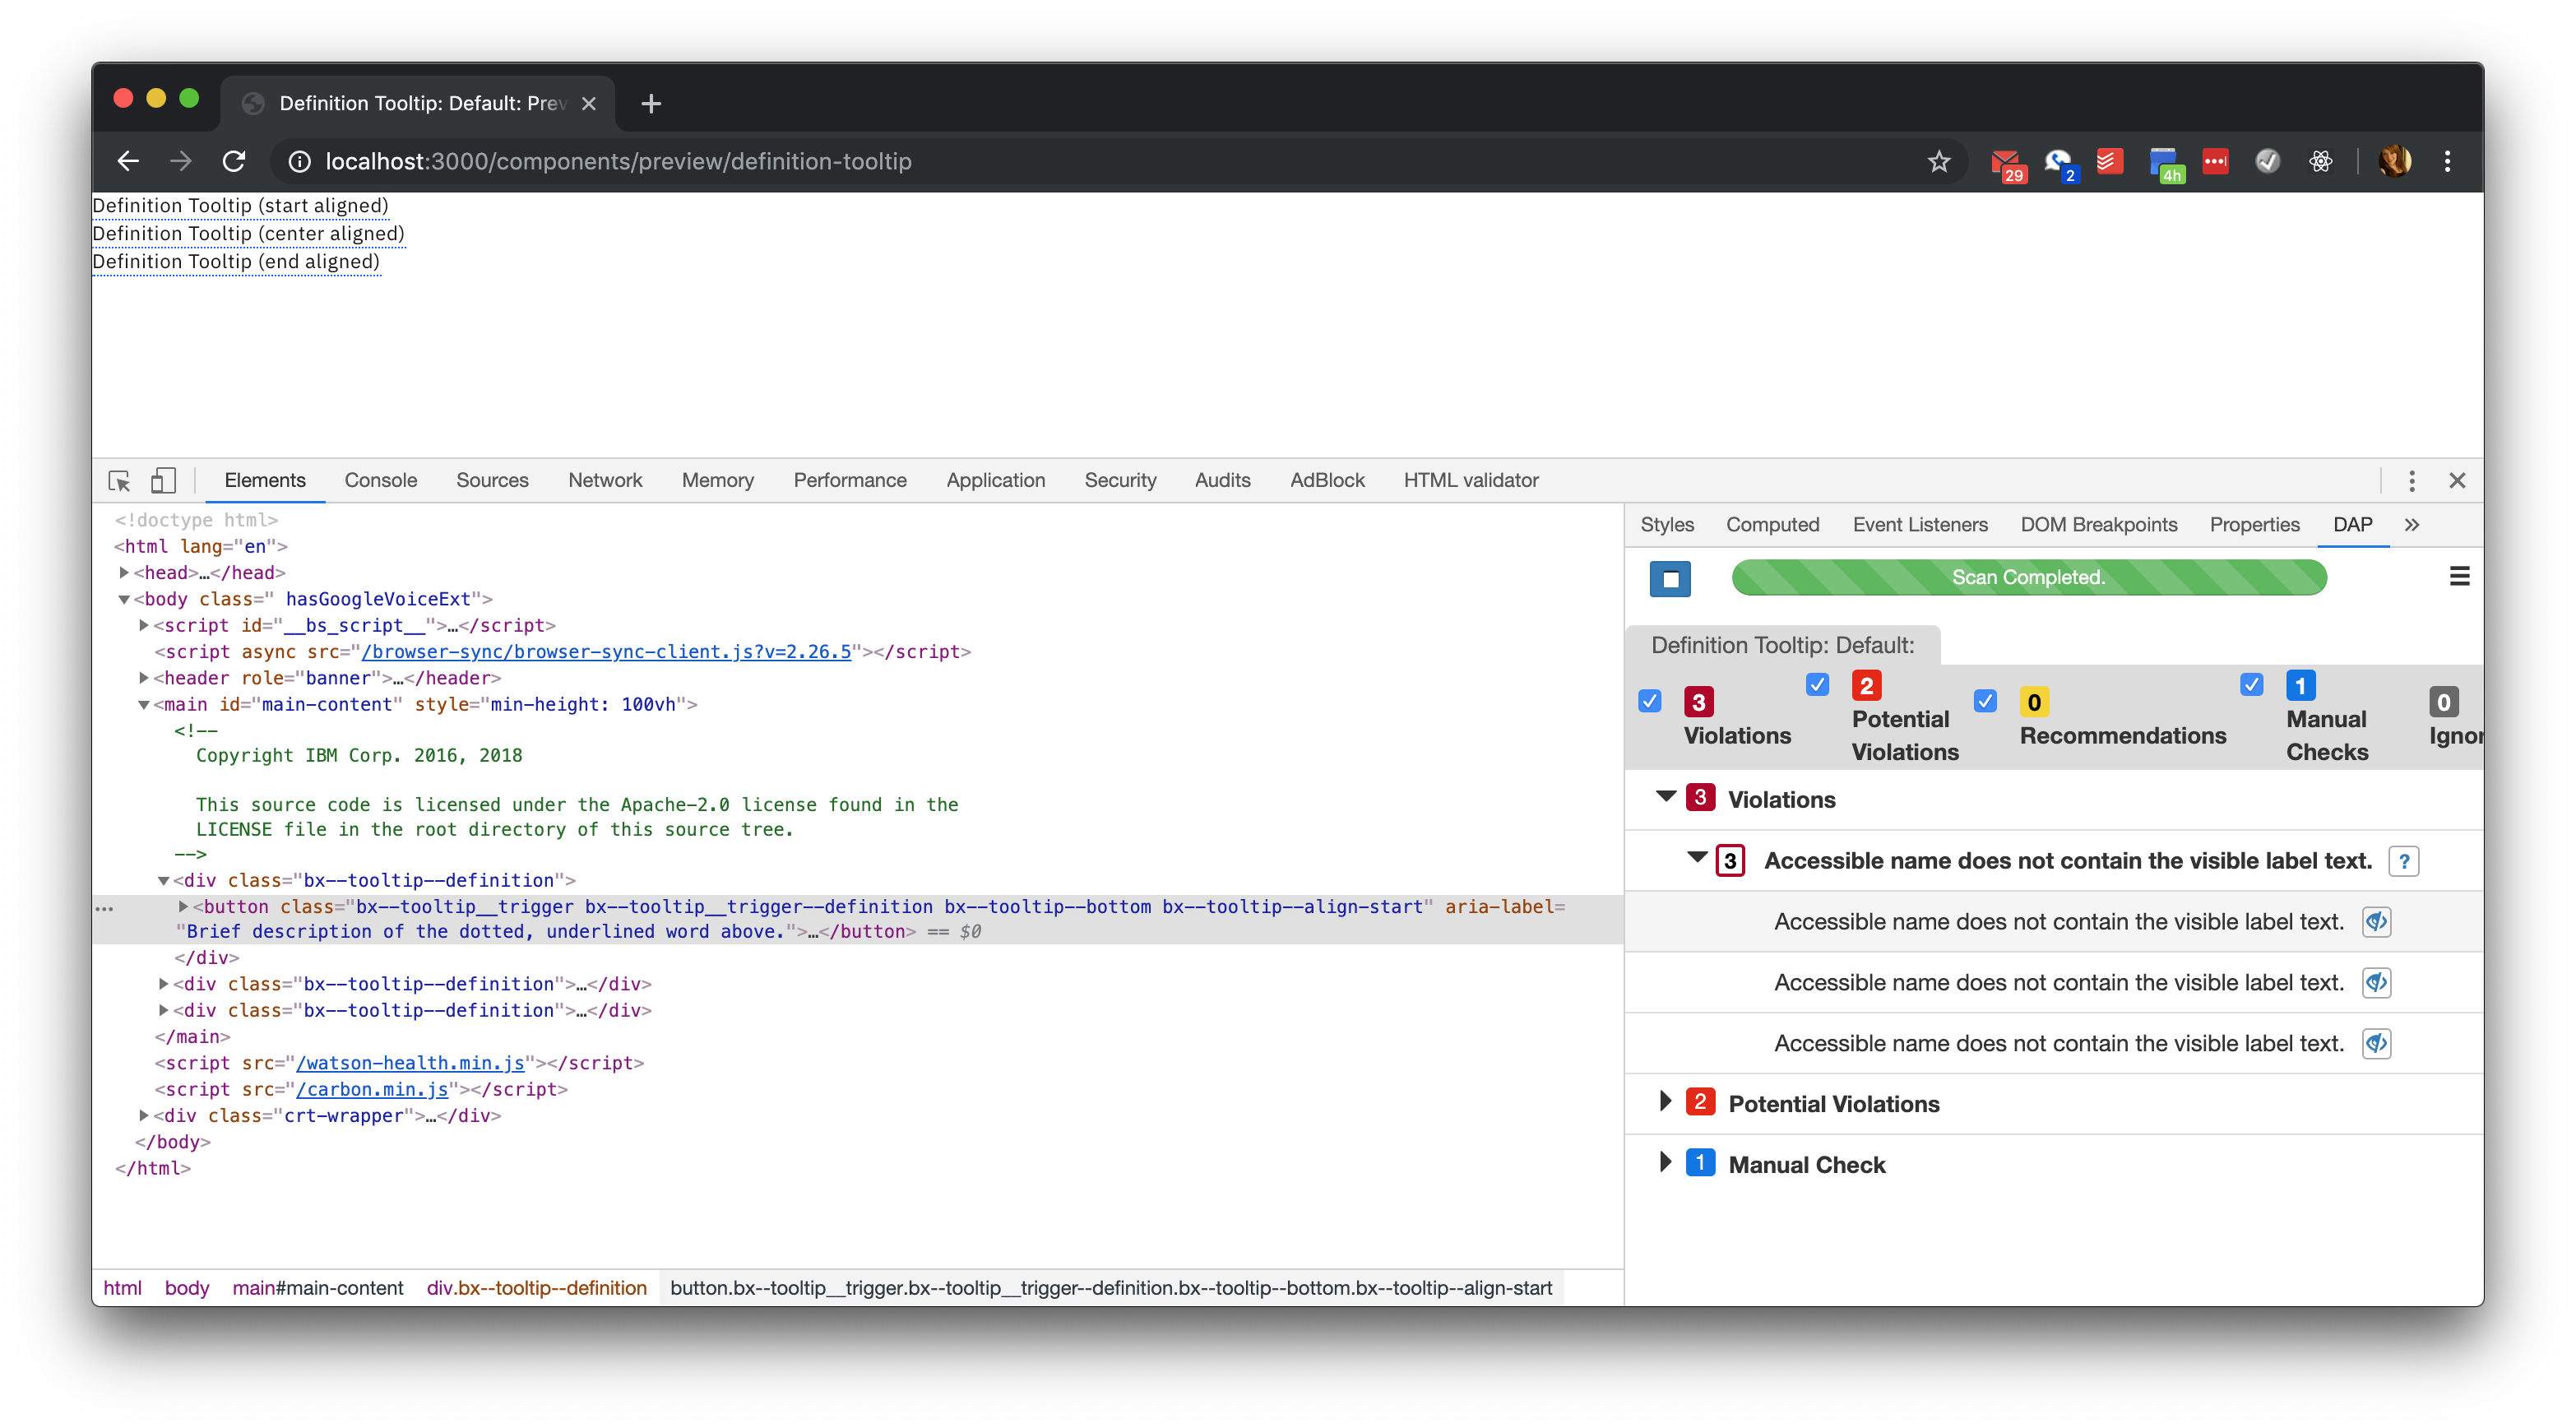
Task: Expand the Potential Violations section
Action: [1665, 1102]
